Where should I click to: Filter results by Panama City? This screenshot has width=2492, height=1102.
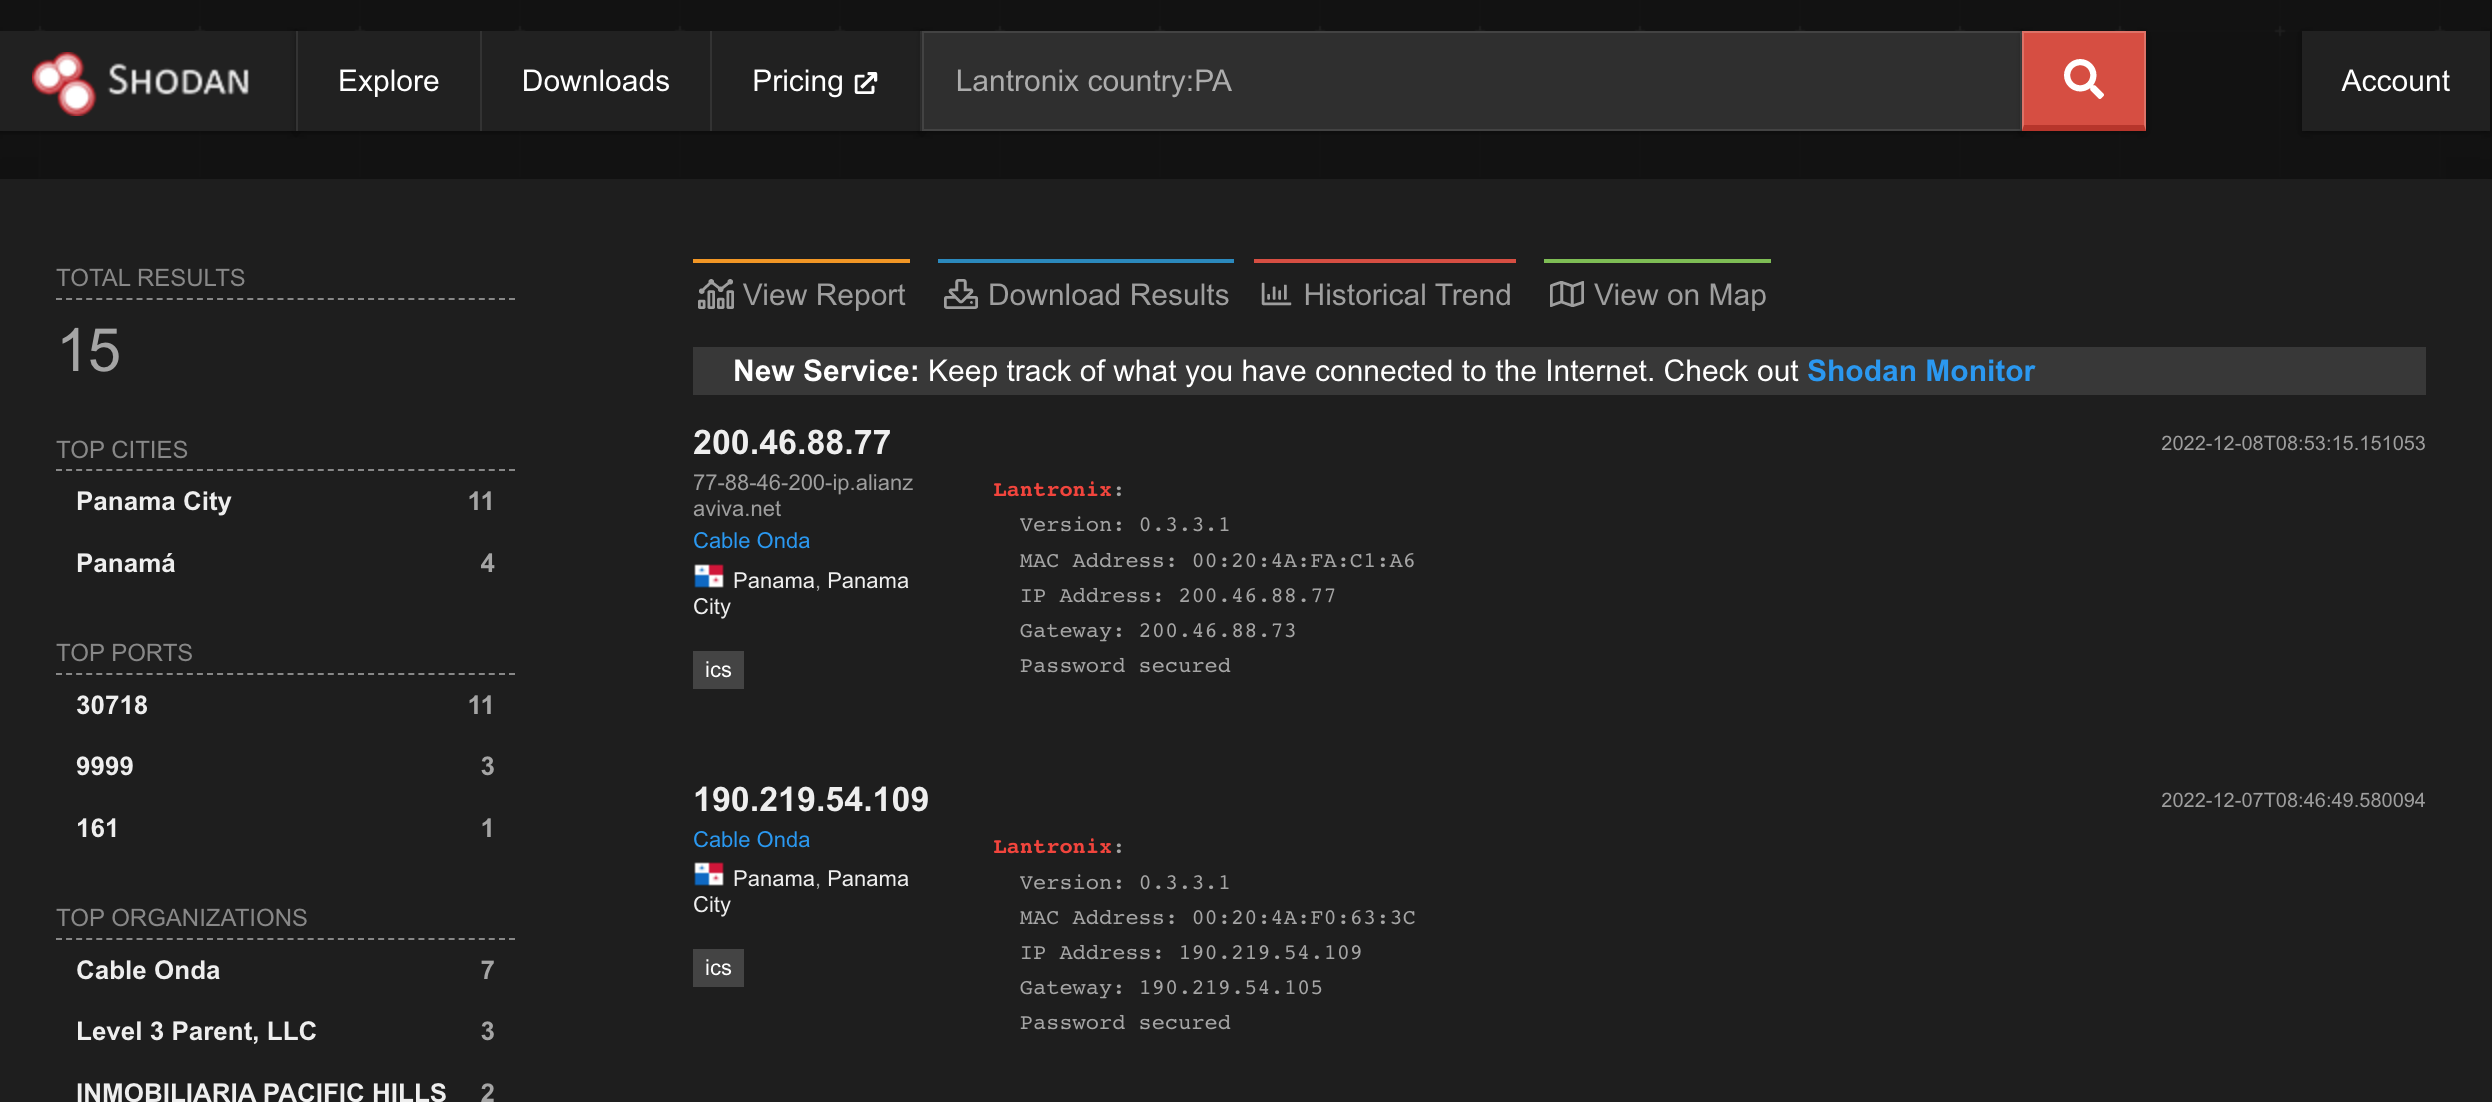pyautogui.click(x=153, y=501)
